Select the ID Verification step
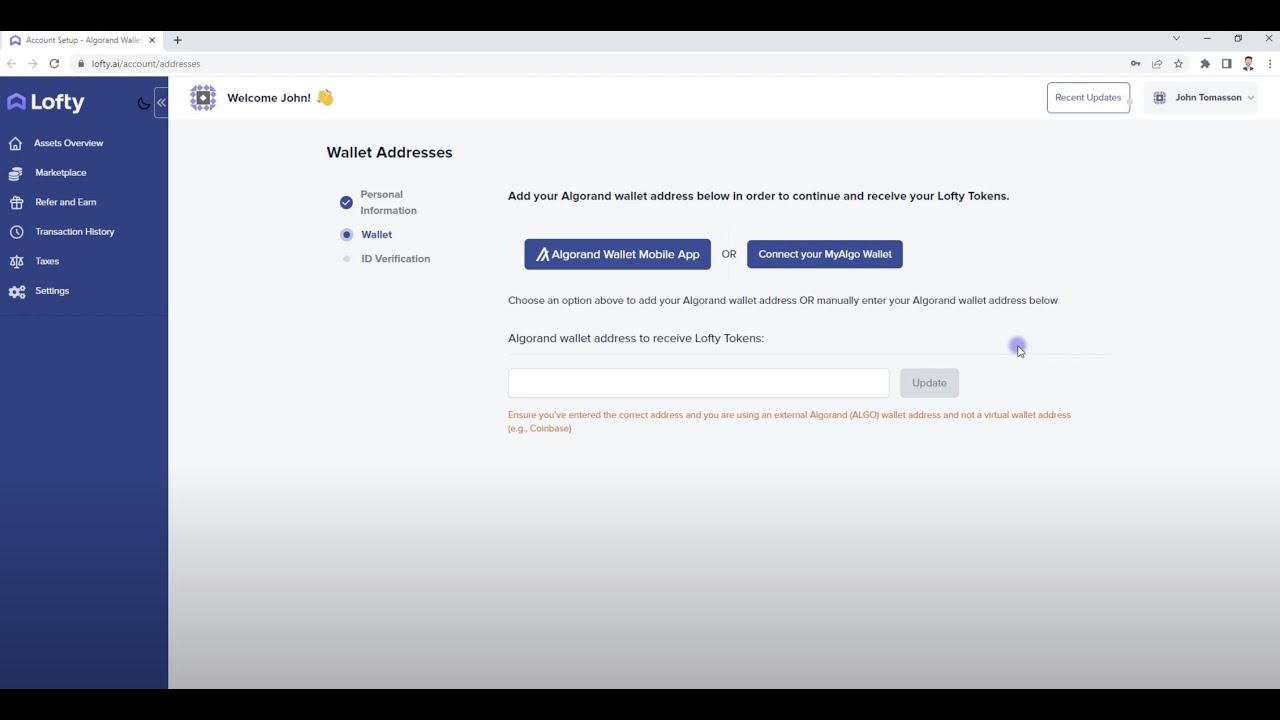Viewport: 1280px width, 720px height. [x=395, y=259]
